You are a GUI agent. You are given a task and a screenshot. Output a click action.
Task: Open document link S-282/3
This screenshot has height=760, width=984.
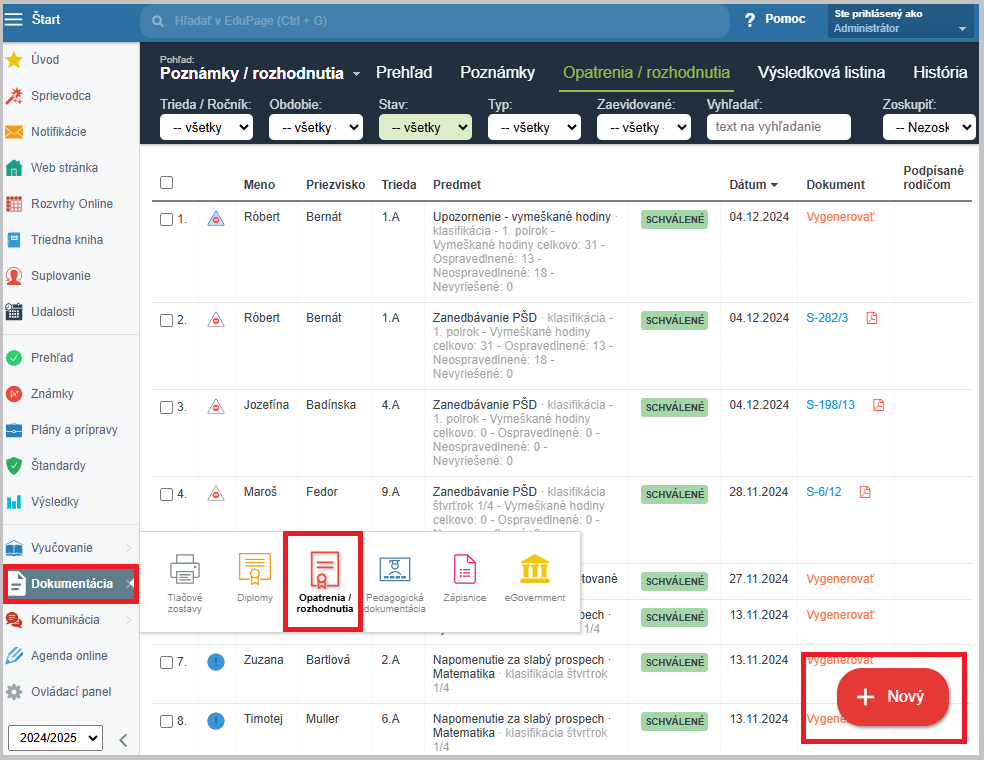point(827,318)
